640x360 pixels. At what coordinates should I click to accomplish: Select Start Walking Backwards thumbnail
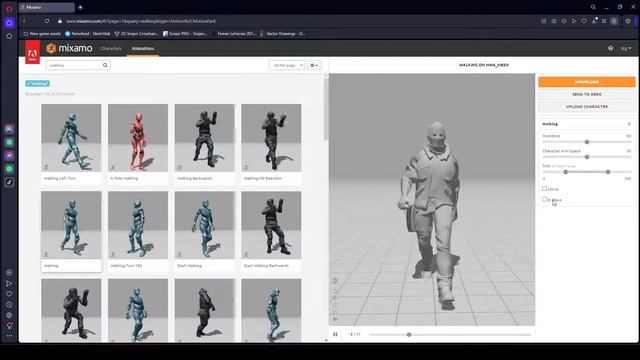click(x=271, y=225)
